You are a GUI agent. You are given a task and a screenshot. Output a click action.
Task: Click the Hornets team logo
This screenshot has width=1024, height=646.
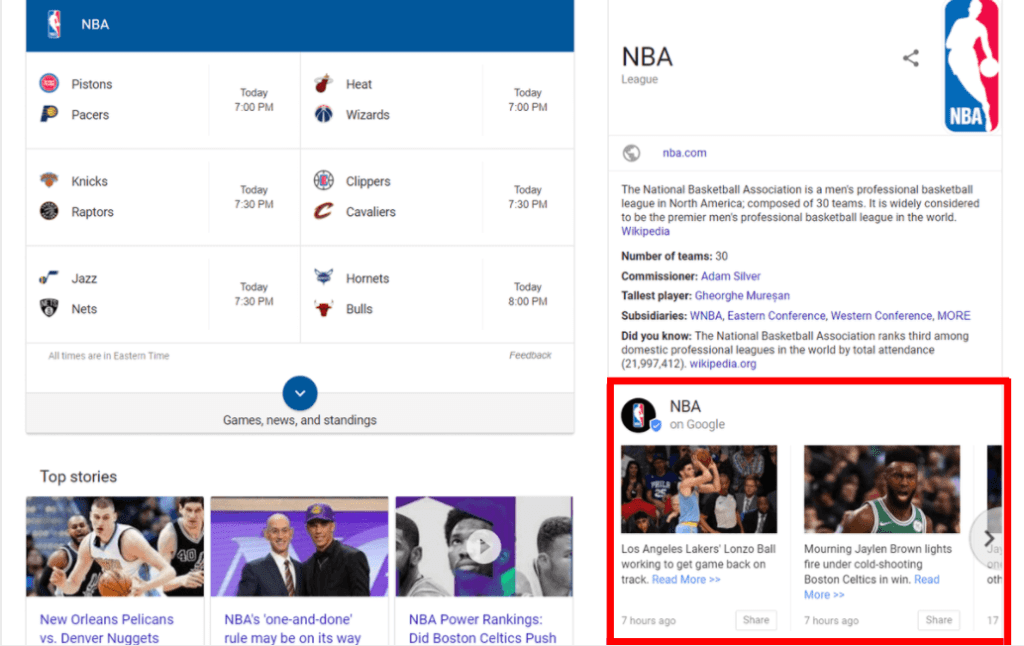coord(323,277)
